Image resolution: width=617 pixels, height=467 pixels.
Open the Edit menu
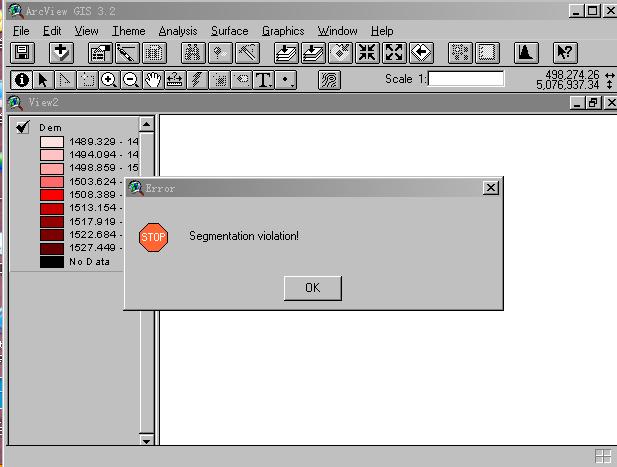pyautogui.click(x=52, y=31)
